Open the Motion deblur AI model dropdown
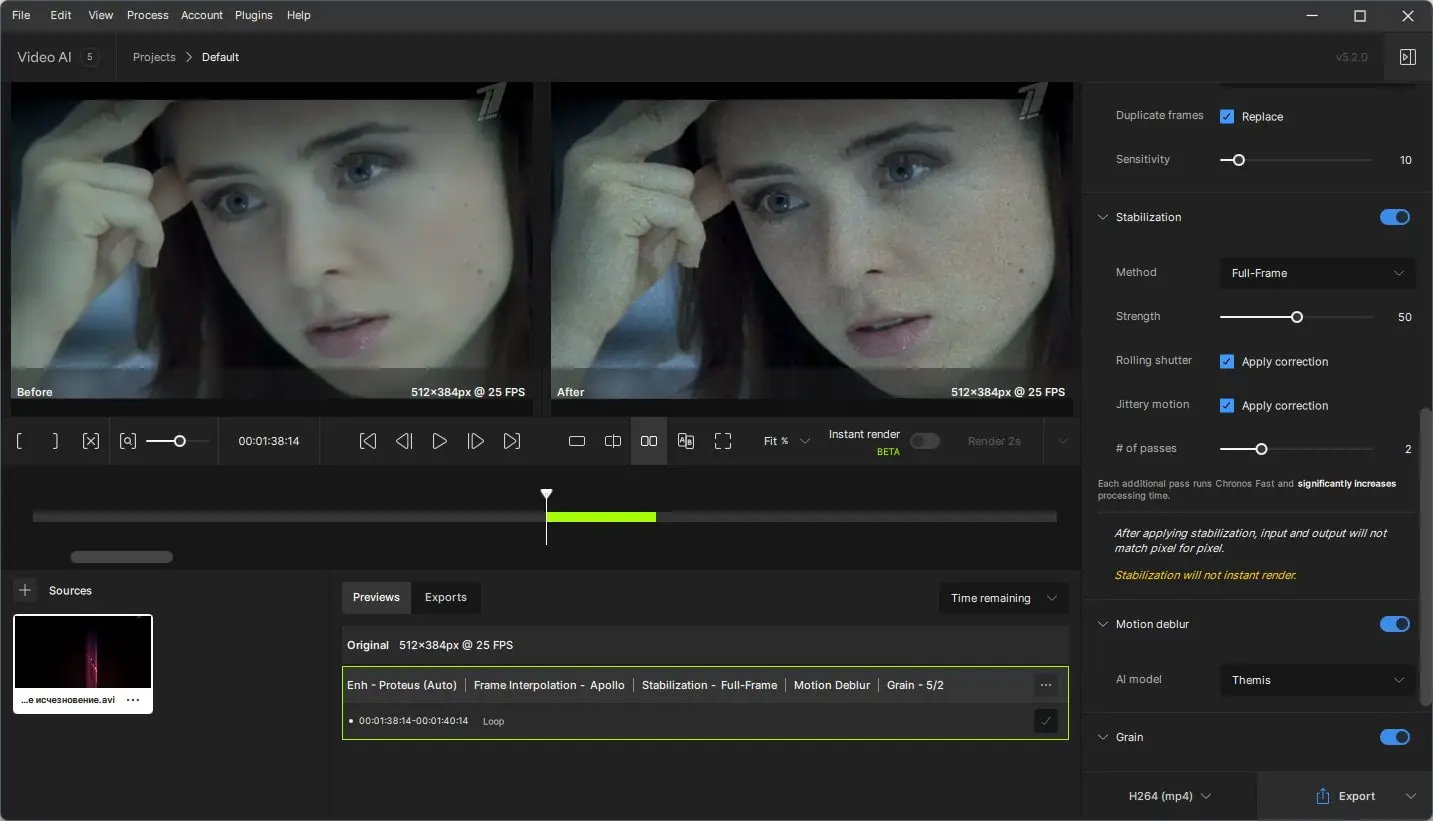 pos(1316,680)
